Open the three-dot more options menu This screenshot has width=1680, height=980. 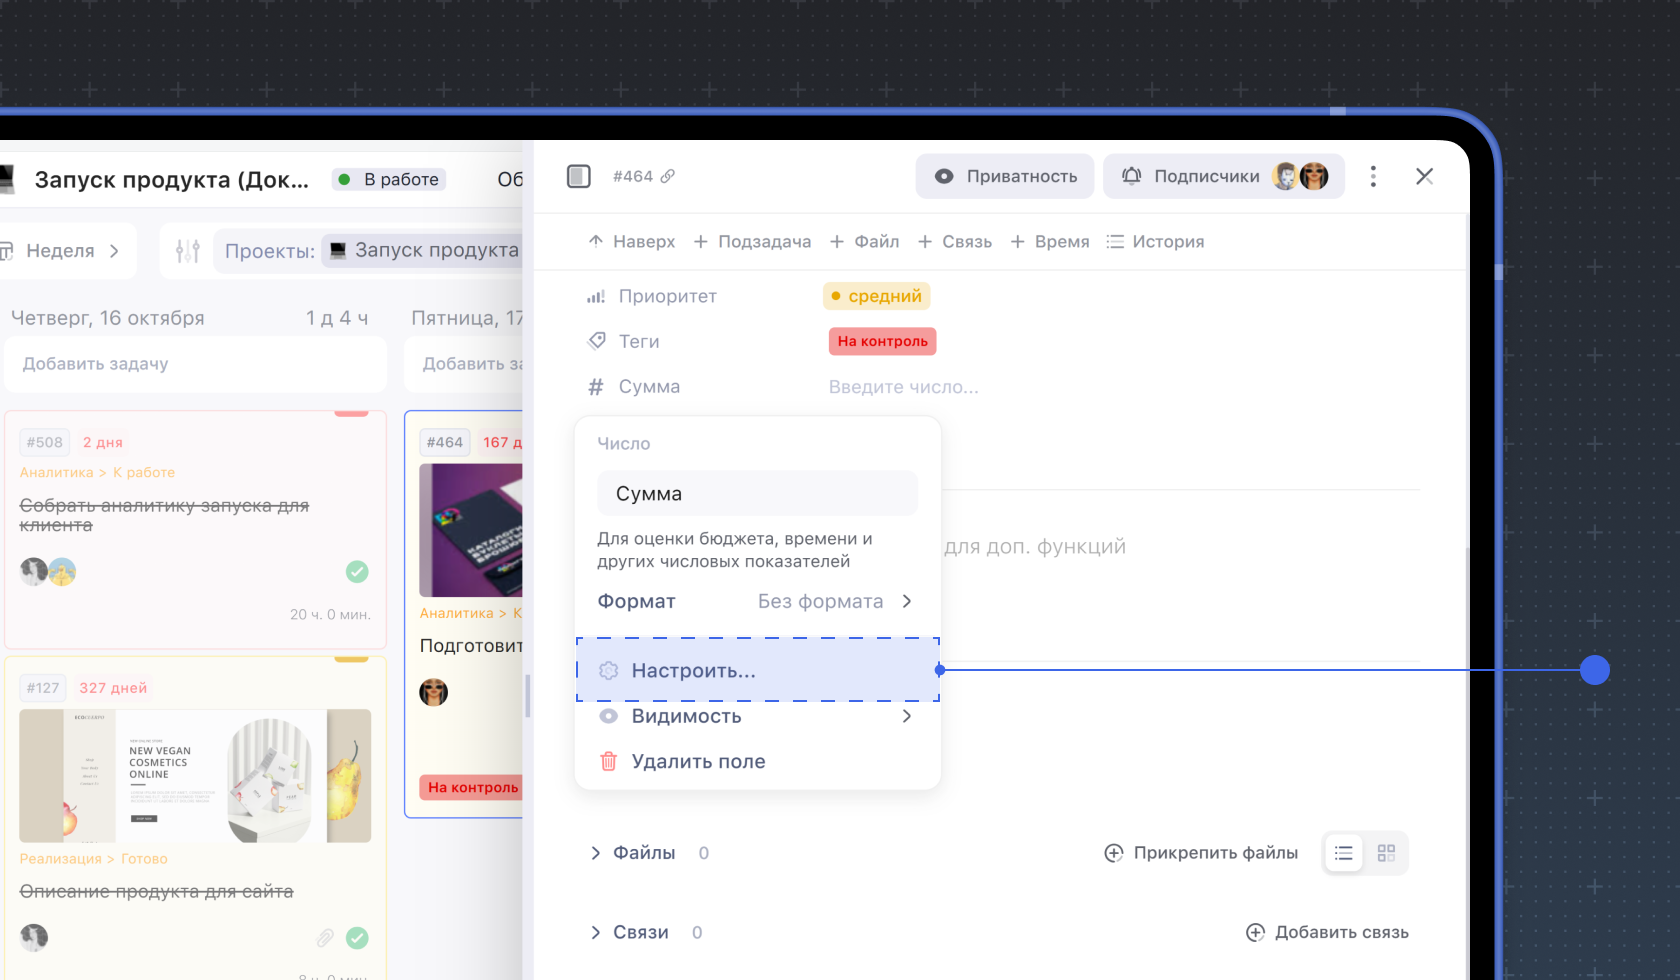(x=1373, y=176)
